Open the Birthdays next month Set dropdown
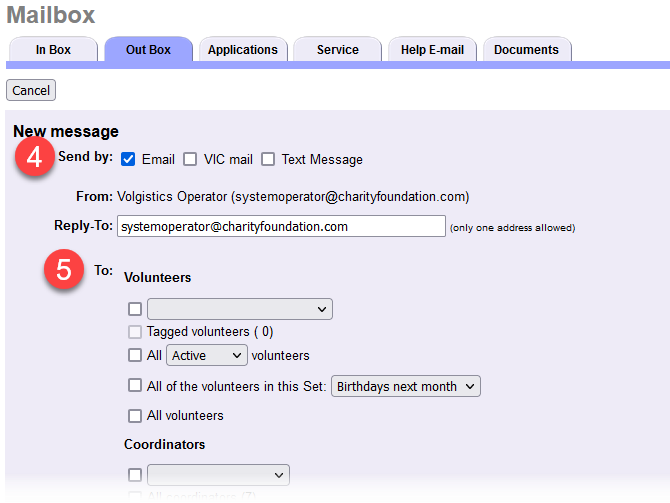Viewport: 670px width, 503px height. 406,386
